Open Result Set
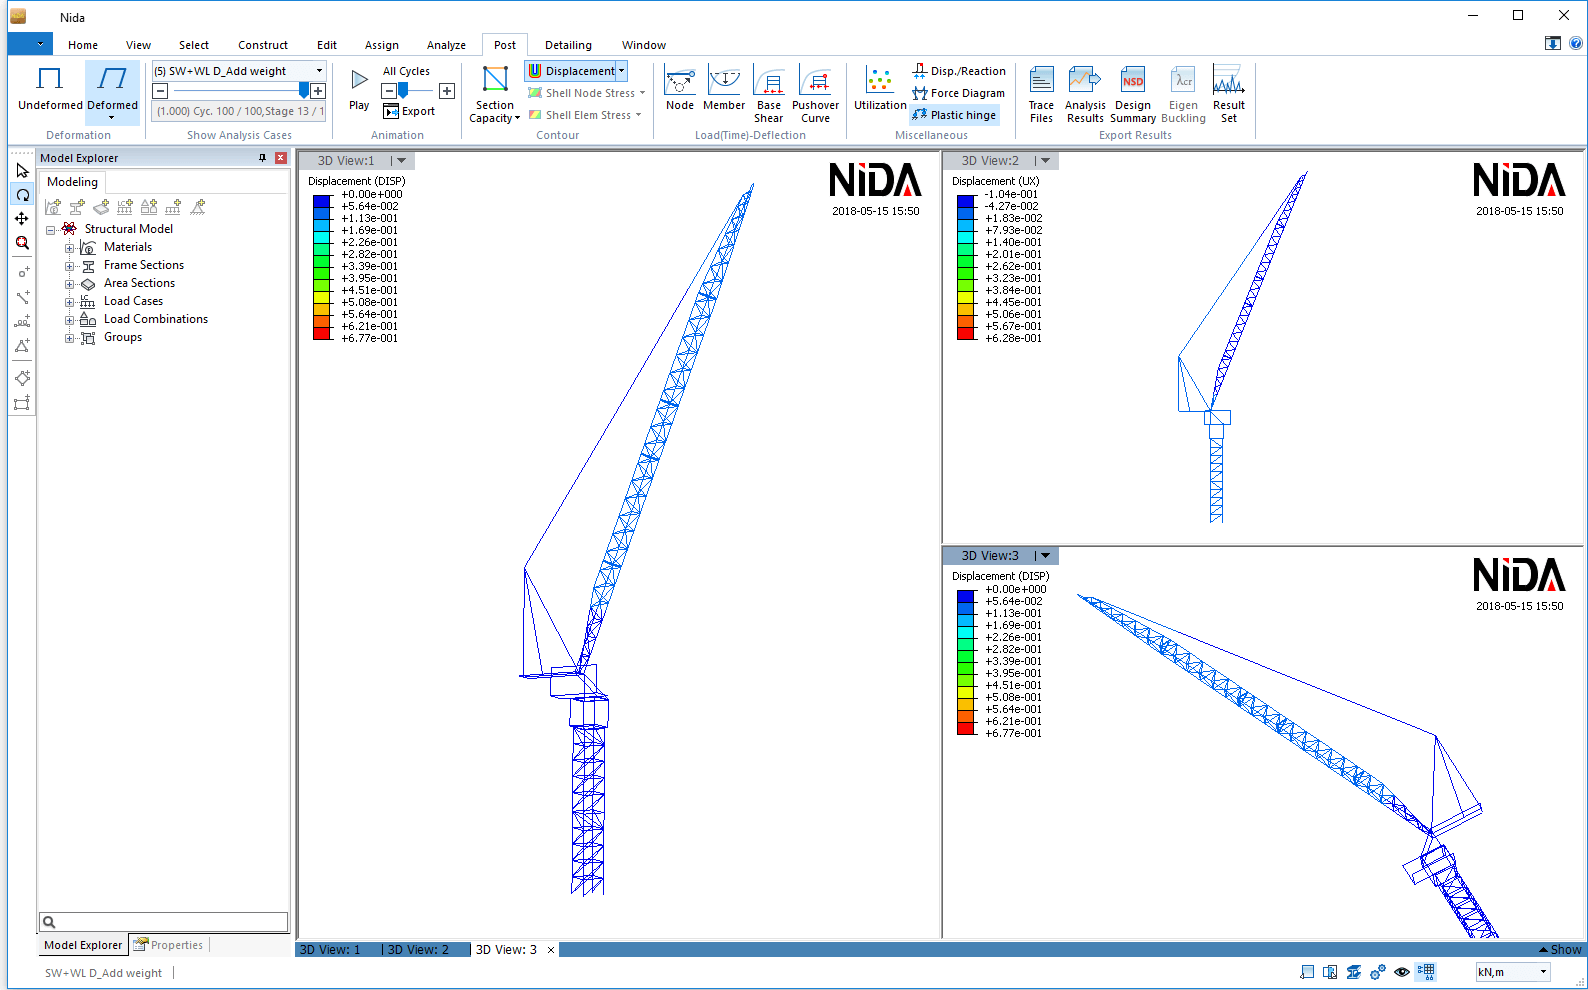Viewport: 1588px width, 990px height. click(x=1229, y=95)
